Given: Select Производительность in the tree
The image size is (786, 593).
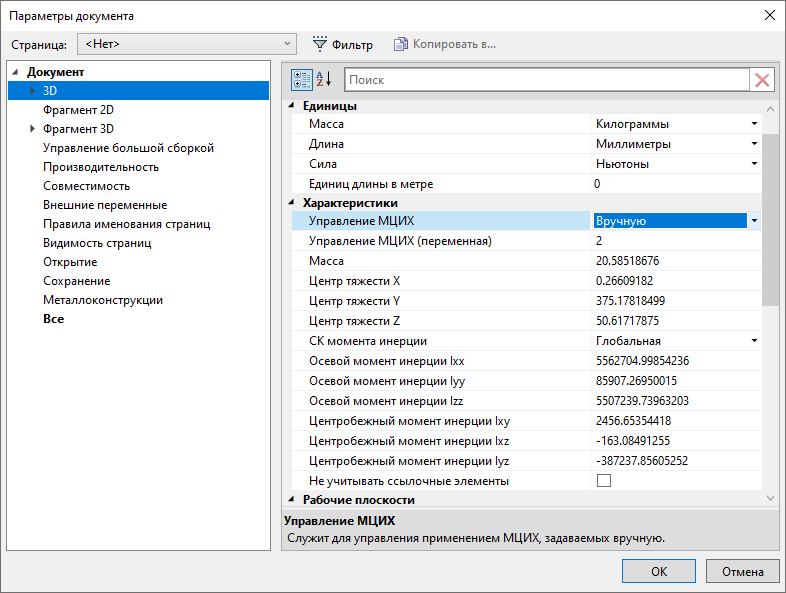Looking at the screenshot, I should click(100, 167).
